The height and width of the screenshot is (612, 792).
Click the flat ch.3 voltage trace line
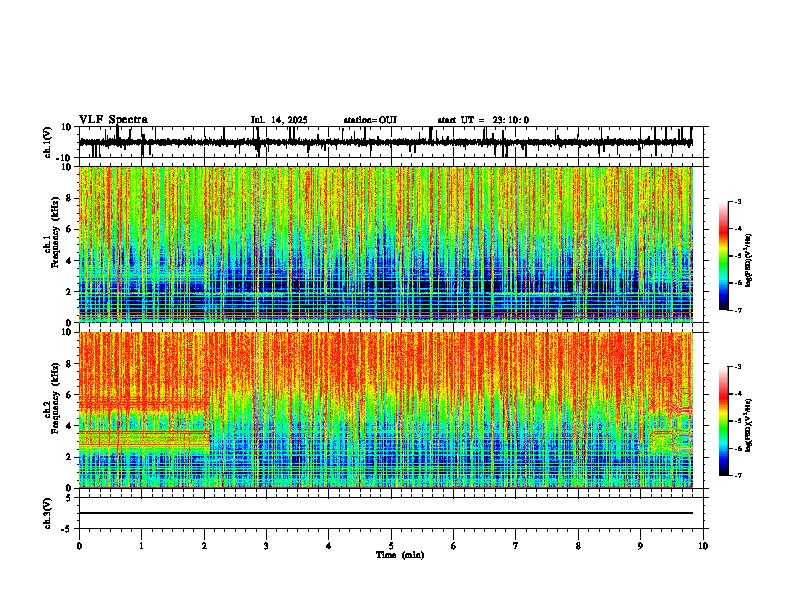coord(386,513)
